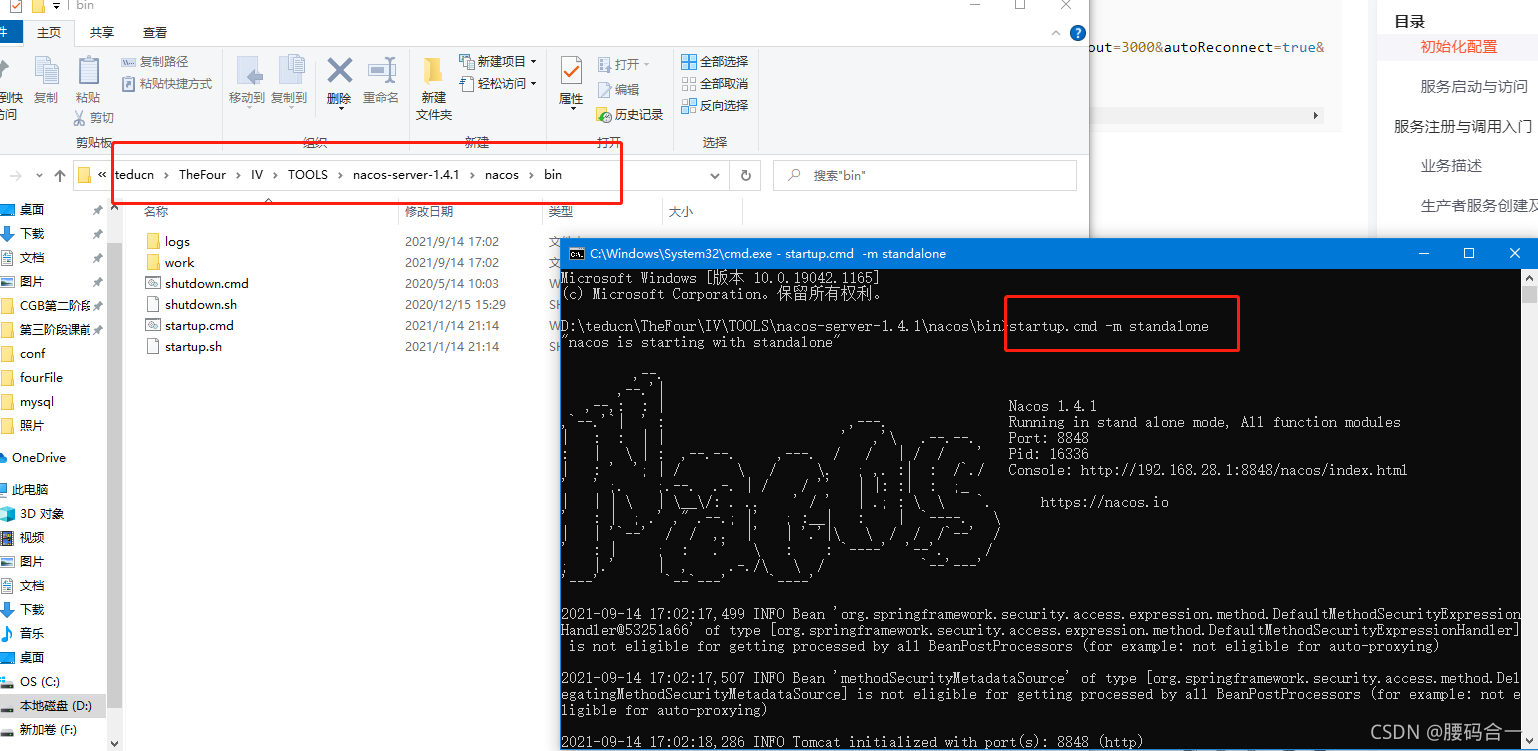Viewport: 1538px width, 751px height.
Task: Click the History button in ribbon
Action: tap(630, 115)
